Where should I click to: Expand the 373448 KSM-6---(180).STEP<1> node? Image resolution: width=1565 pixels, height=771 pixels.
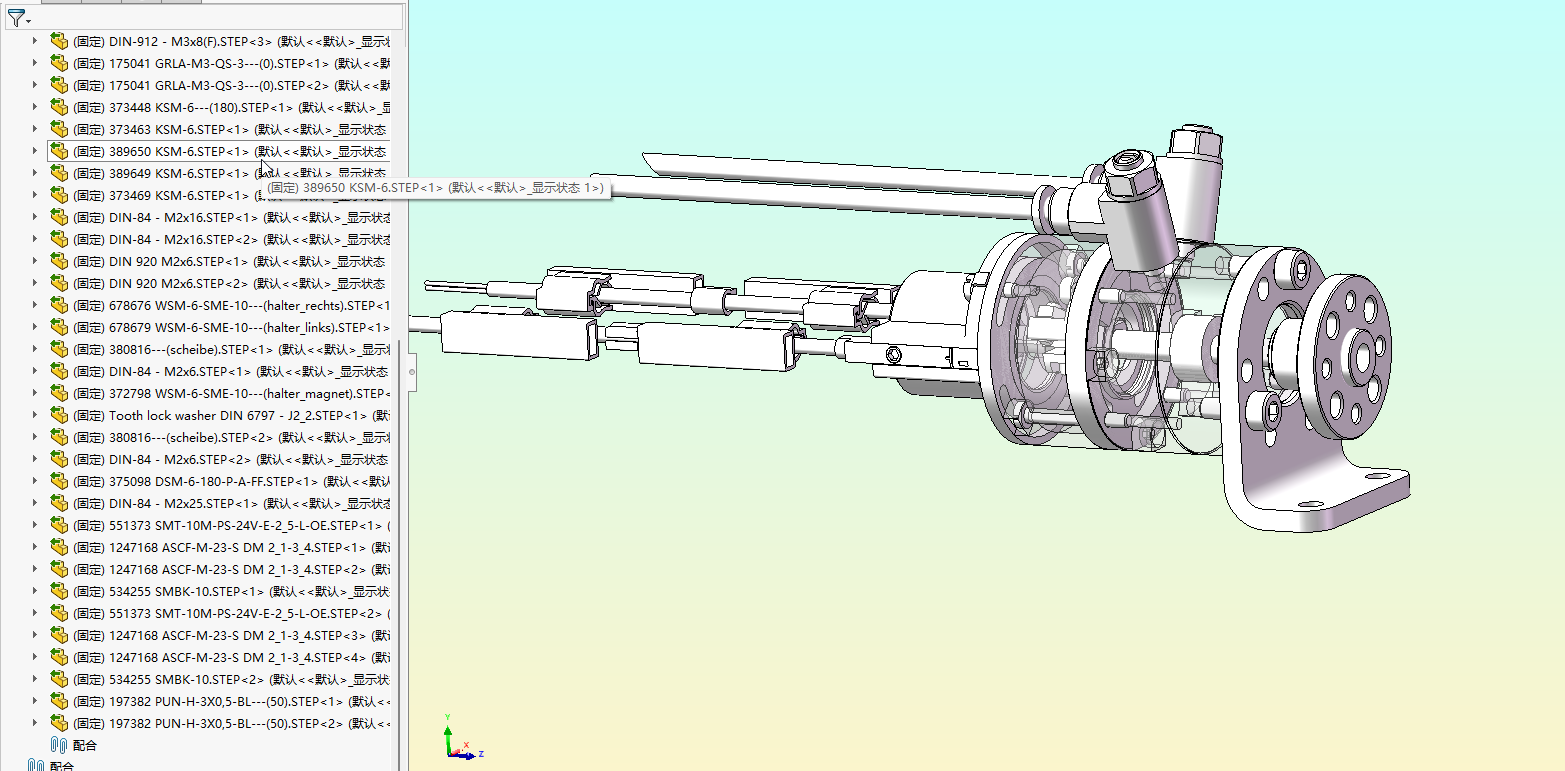point(35,107)
